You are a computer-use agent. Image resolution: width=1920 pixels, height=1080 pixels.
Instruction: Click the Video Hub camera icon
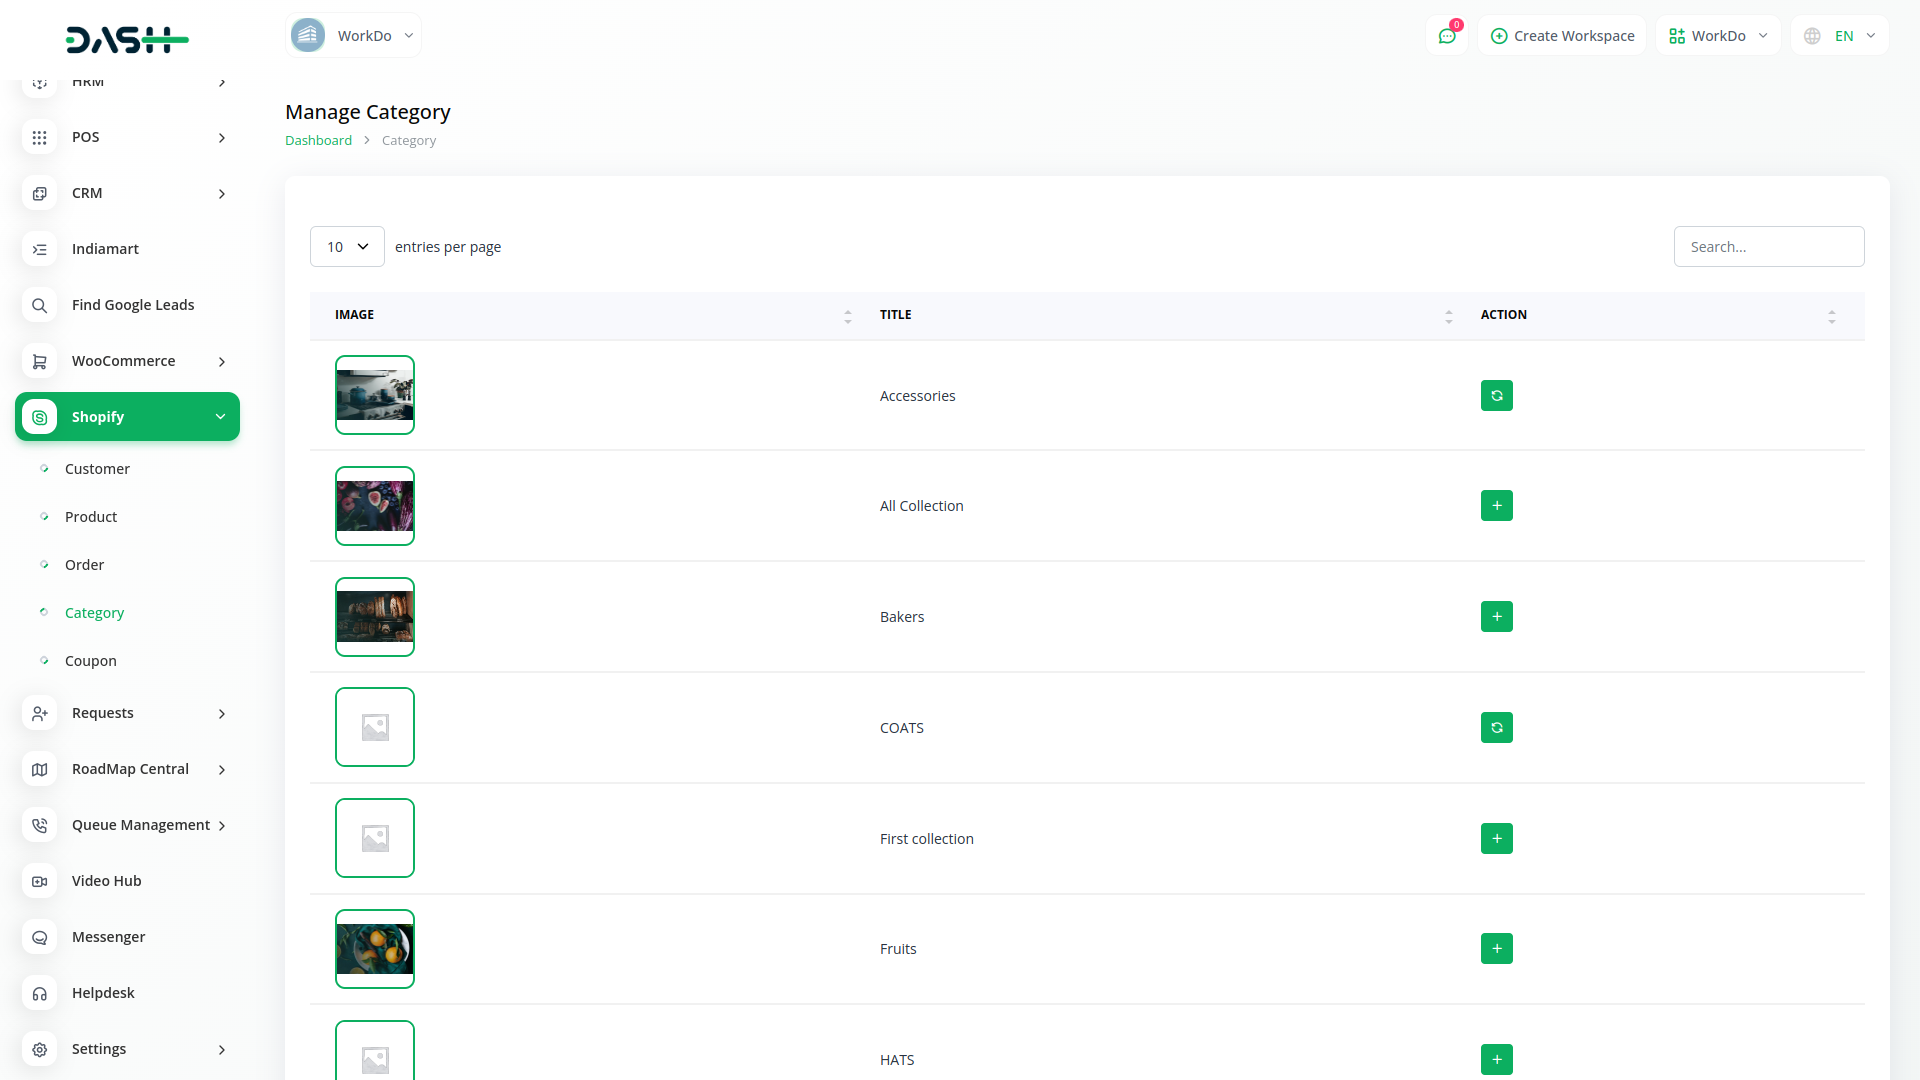[39, 881]
